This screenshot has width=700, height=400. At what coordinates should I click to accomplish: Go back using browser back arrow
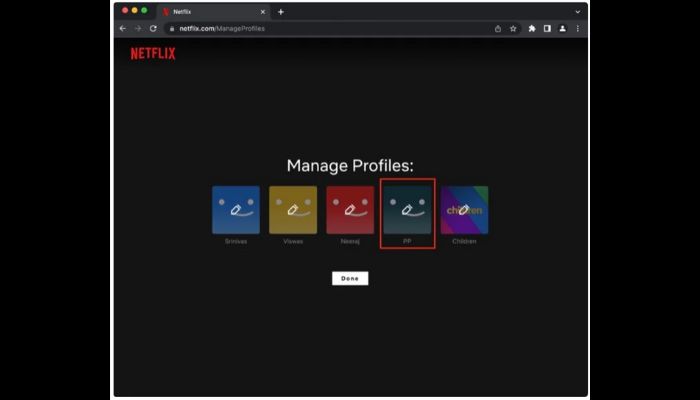point(123,28)
